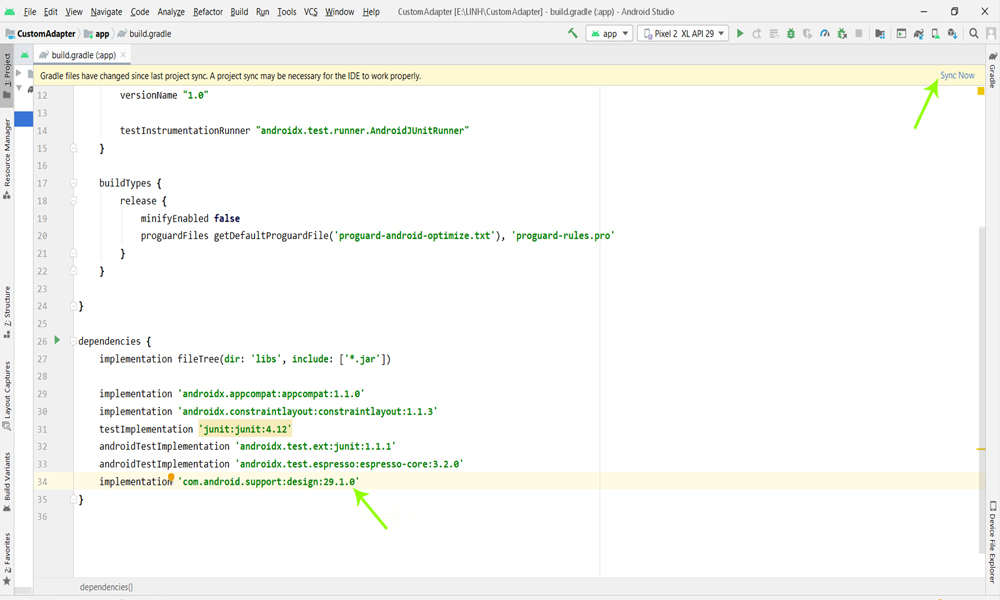Viewport: 1000px width, 600px height.
Task: Click the dependencies{} breadcrumb at editor bottom
Action: pos(107,587)
